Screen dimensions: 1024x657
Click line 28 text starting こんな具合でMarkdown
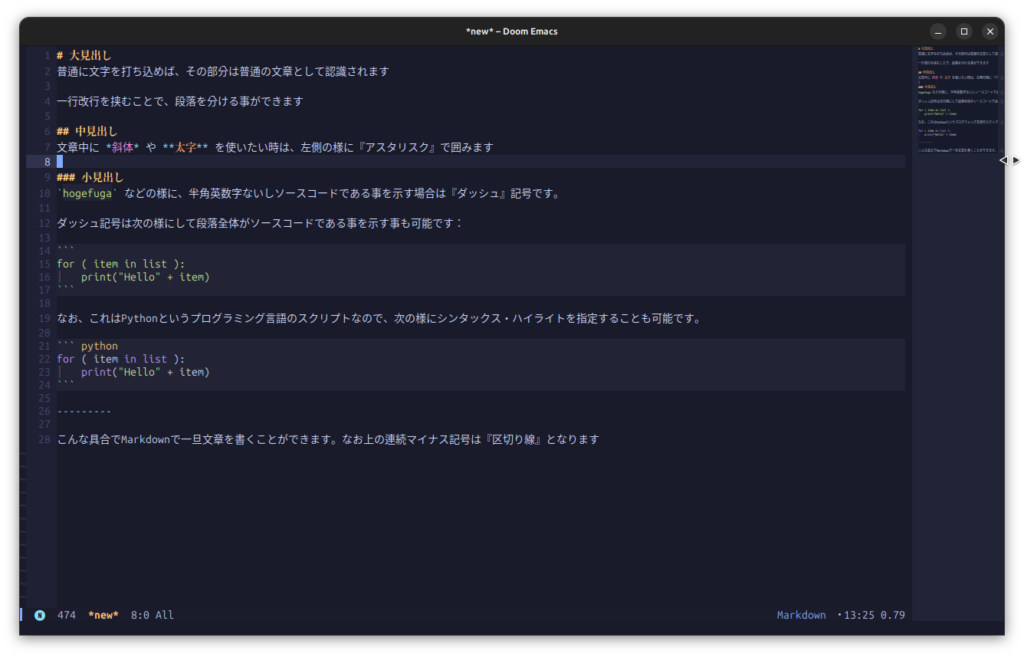tap(328, 440)
